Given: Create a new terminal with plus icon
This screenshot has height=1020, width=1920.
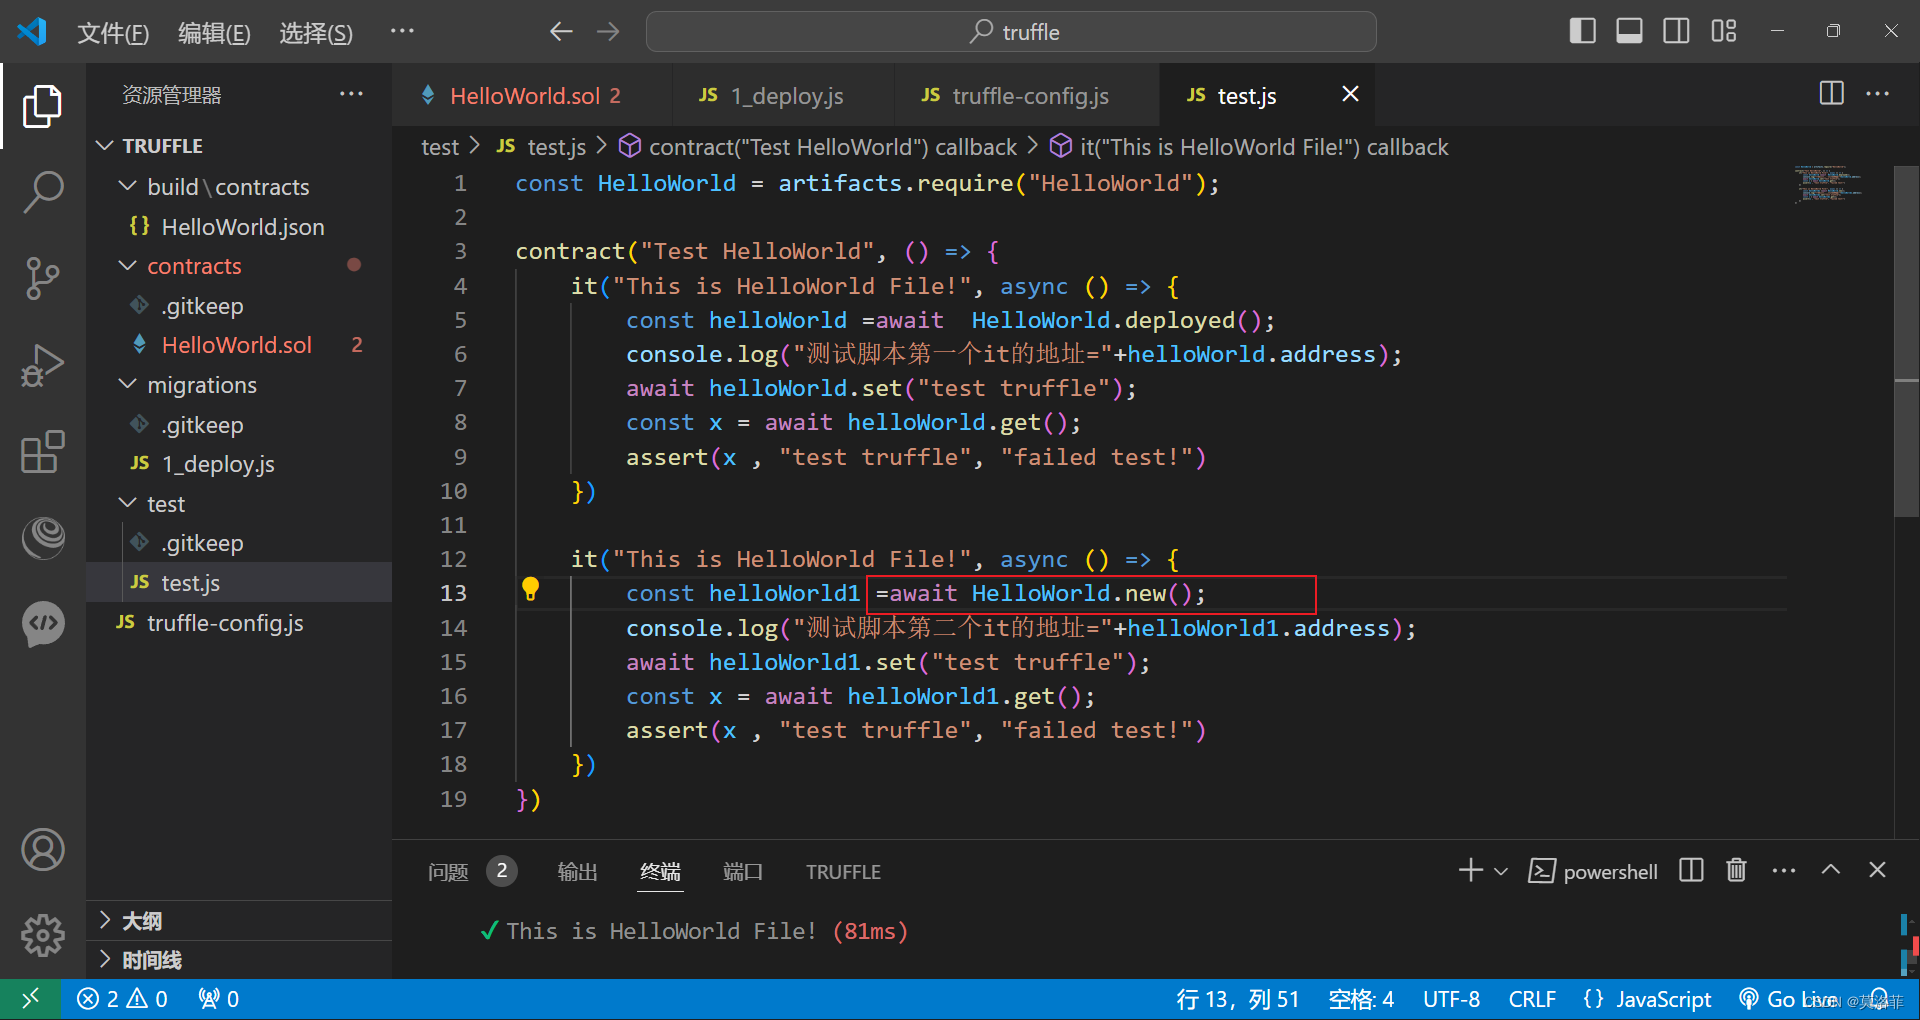Looking at the screenshot, I should 1470,870.
